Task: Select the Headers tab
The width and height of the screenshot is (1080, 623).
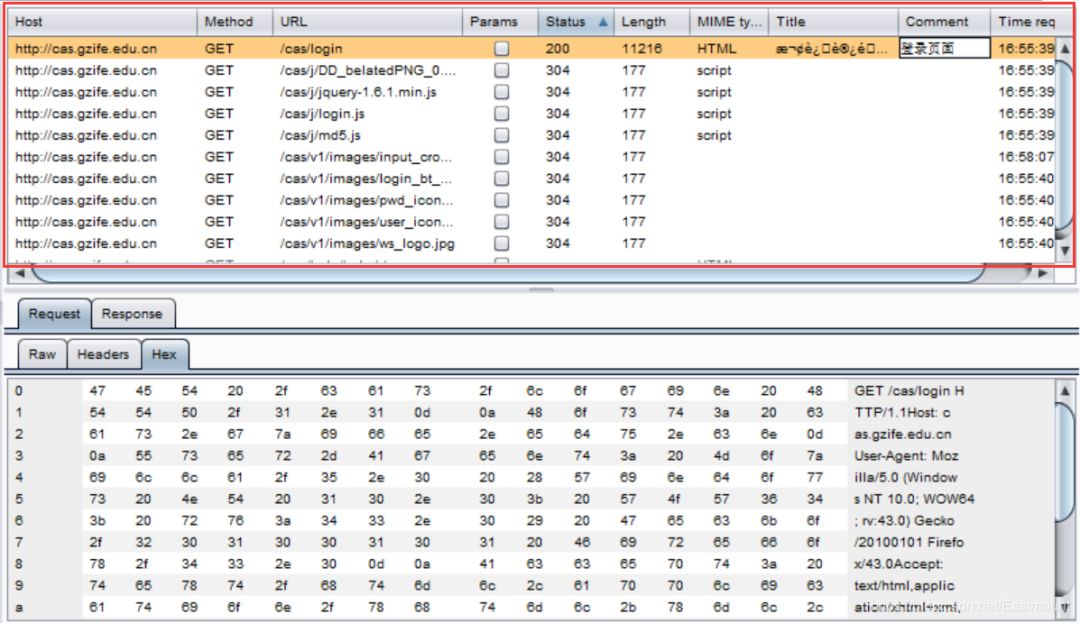Action: pos(103,354)
